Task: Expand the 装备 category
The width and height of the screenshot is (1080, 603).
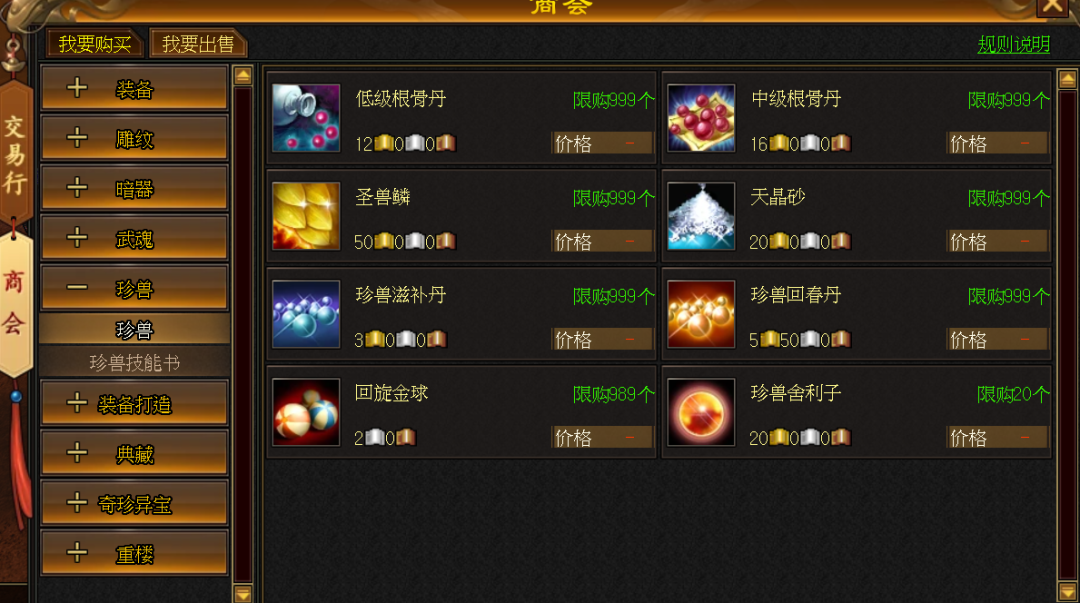Action: [x=134, y=88]
